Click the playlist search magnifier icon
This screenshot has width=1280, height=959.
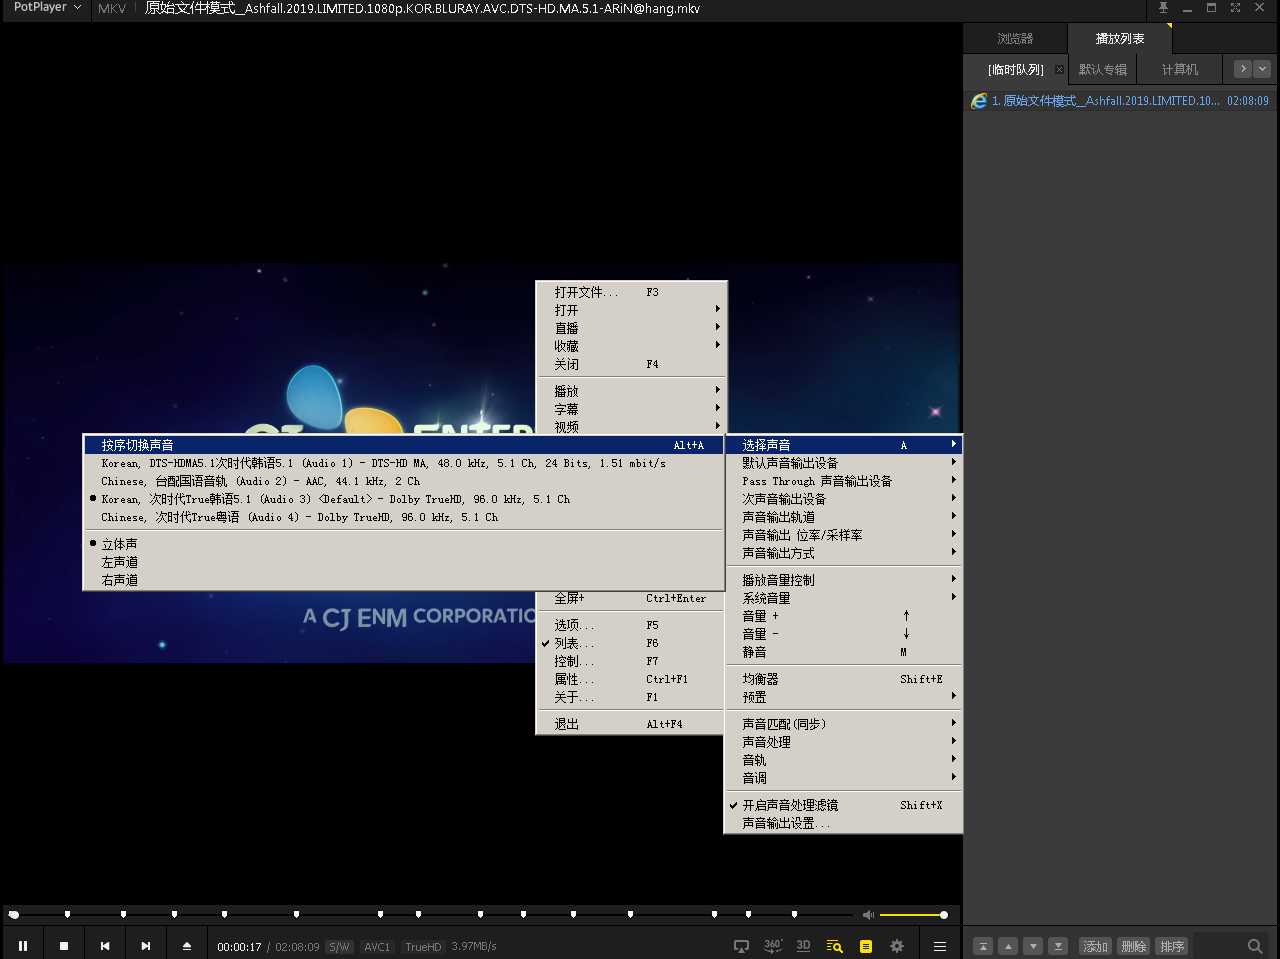(1254, 946)
